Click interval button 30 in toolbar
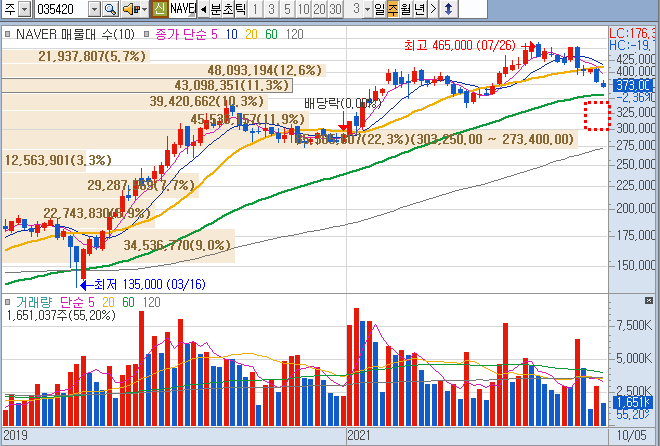 pos(335,9)
